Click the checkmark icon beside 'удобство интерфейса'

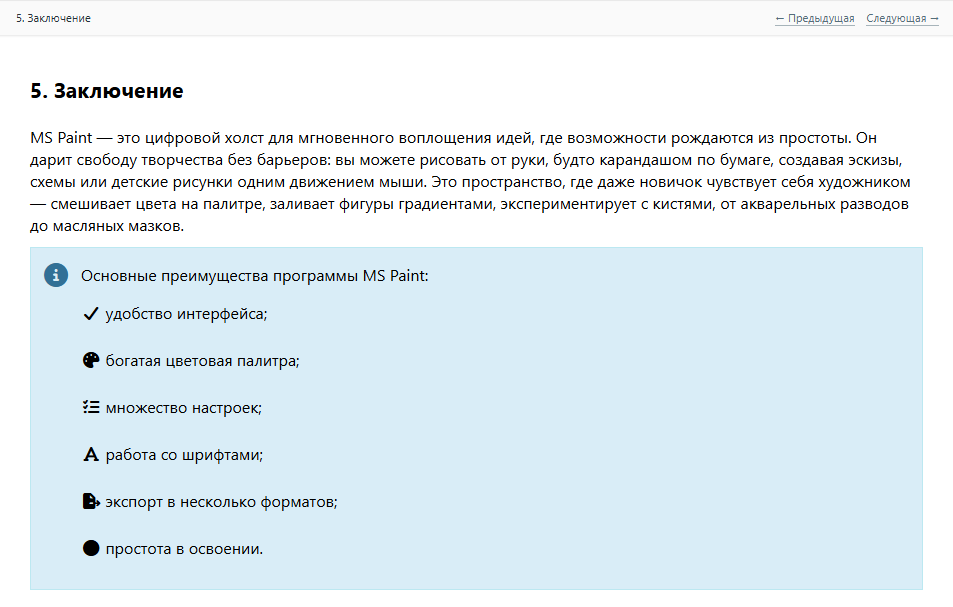pos(90,314)
